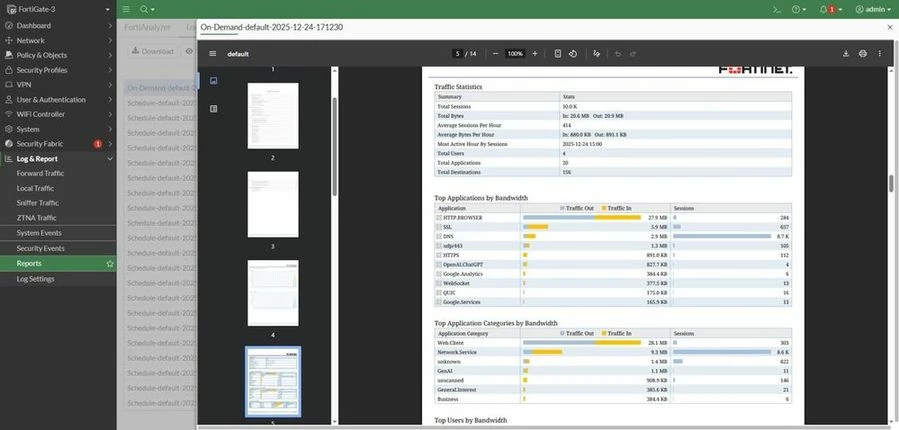Close the On-Demand report preview panel
This screenshot has height=430, width=899.
(890, 27)
